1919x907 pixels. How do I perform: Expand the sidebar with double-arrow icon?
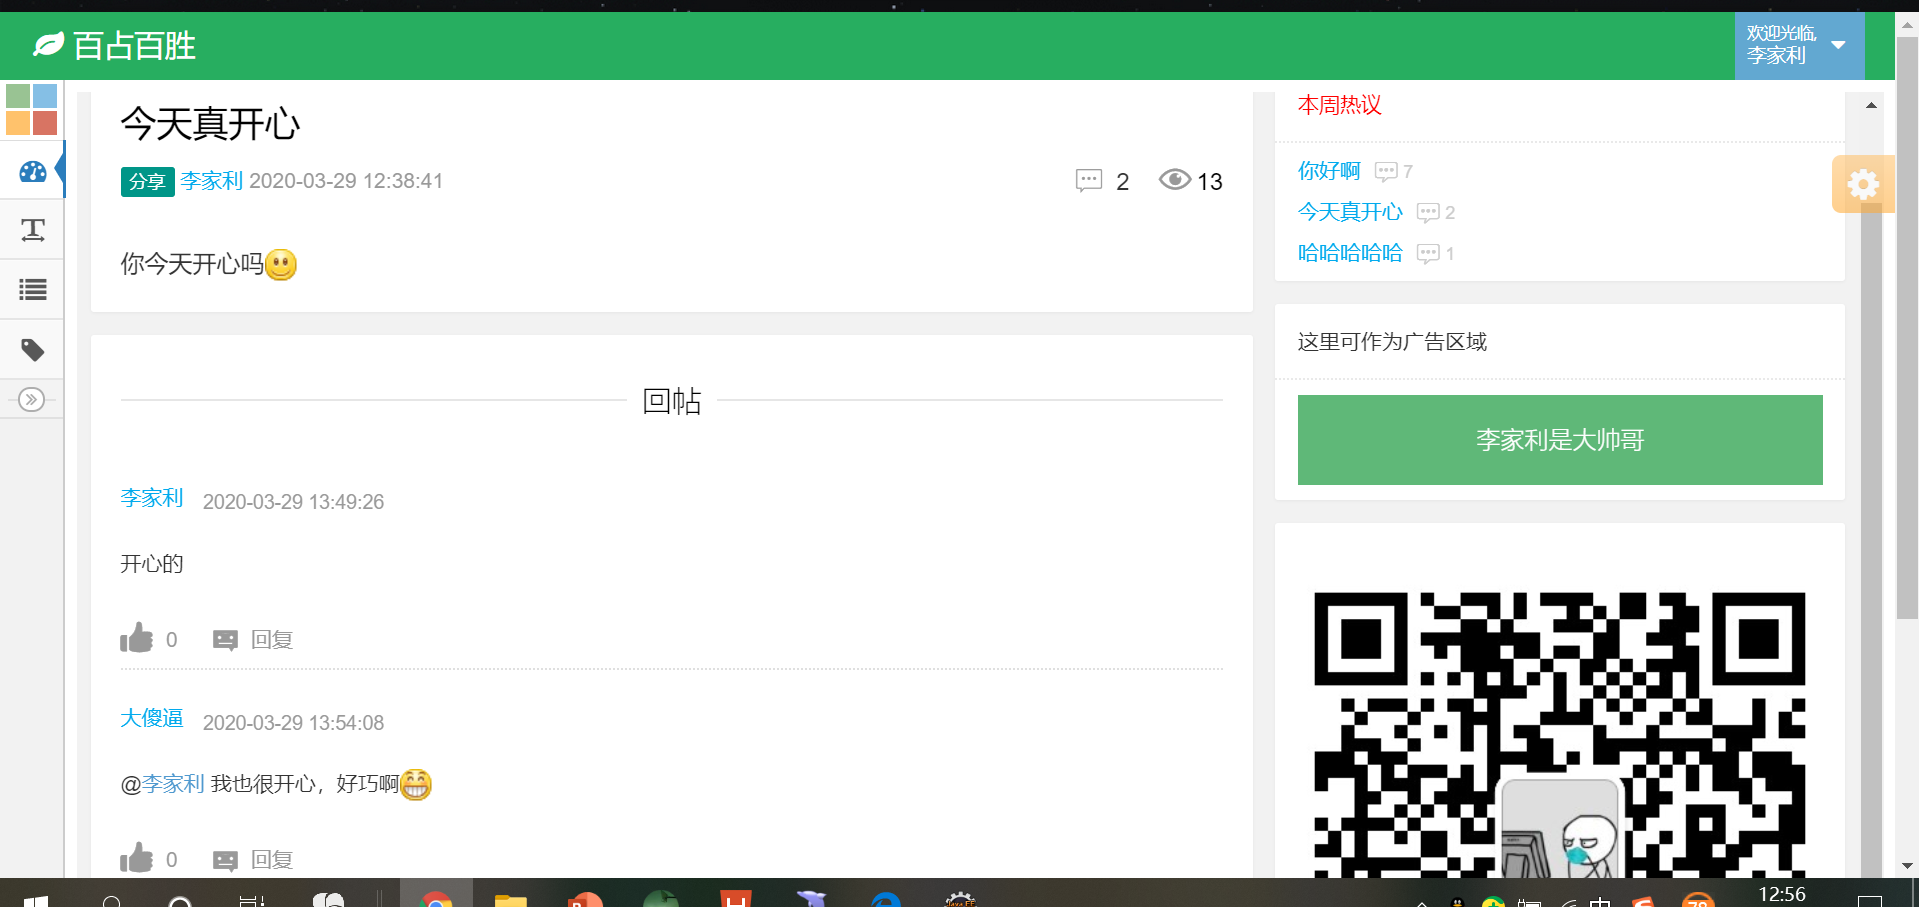click(32, 400)
